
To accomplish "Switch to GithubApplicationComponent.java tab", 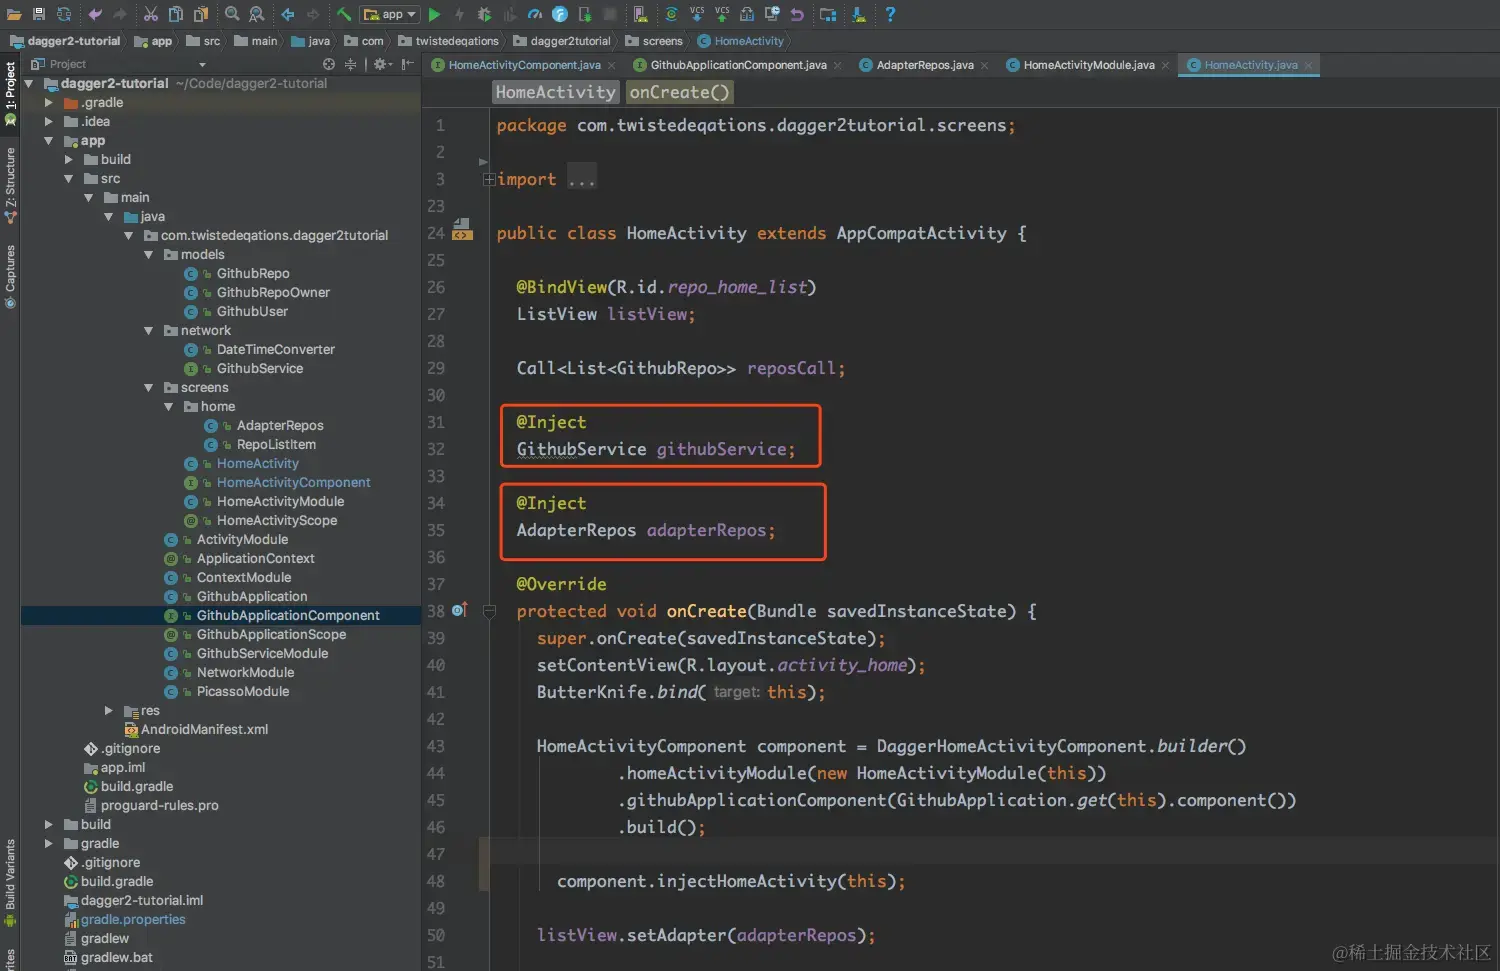I will coord(738,65).
